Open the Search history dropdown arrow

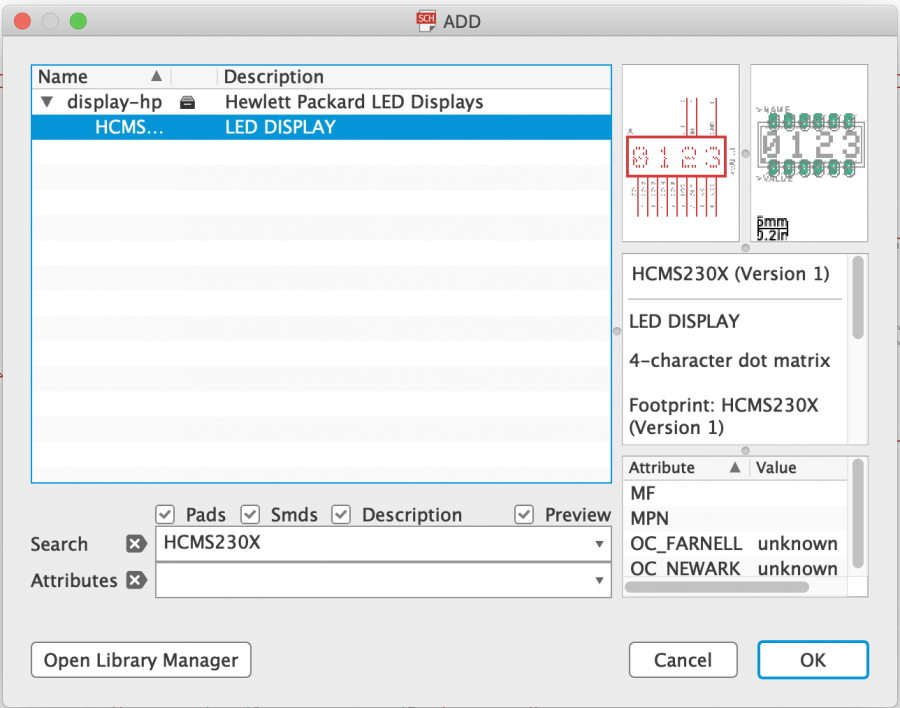(x=598, y=544)
